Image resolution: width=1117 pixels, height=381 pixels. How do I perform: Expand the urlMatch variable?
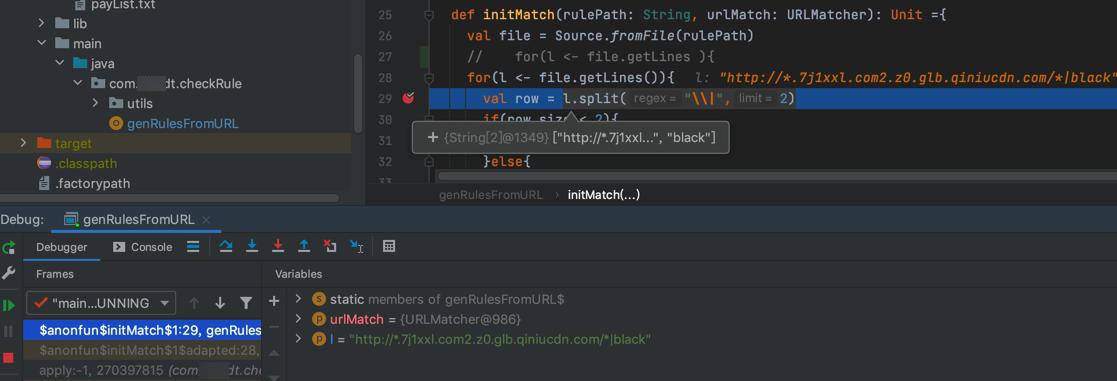(298, 319)
